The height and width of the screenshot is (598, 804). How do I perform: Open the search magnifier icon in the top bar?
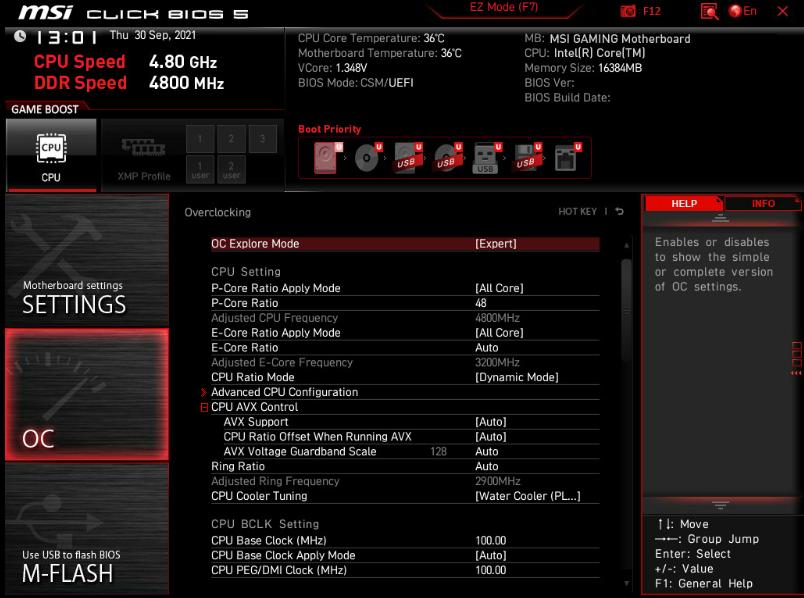click(x=710, y=11)
